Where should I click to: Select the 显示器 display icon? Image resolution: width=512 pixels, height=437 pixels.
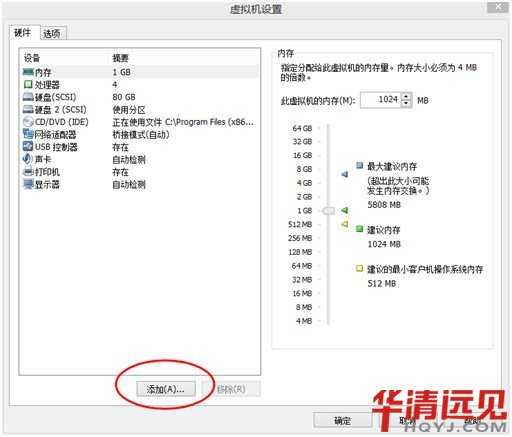coord(28,184)
